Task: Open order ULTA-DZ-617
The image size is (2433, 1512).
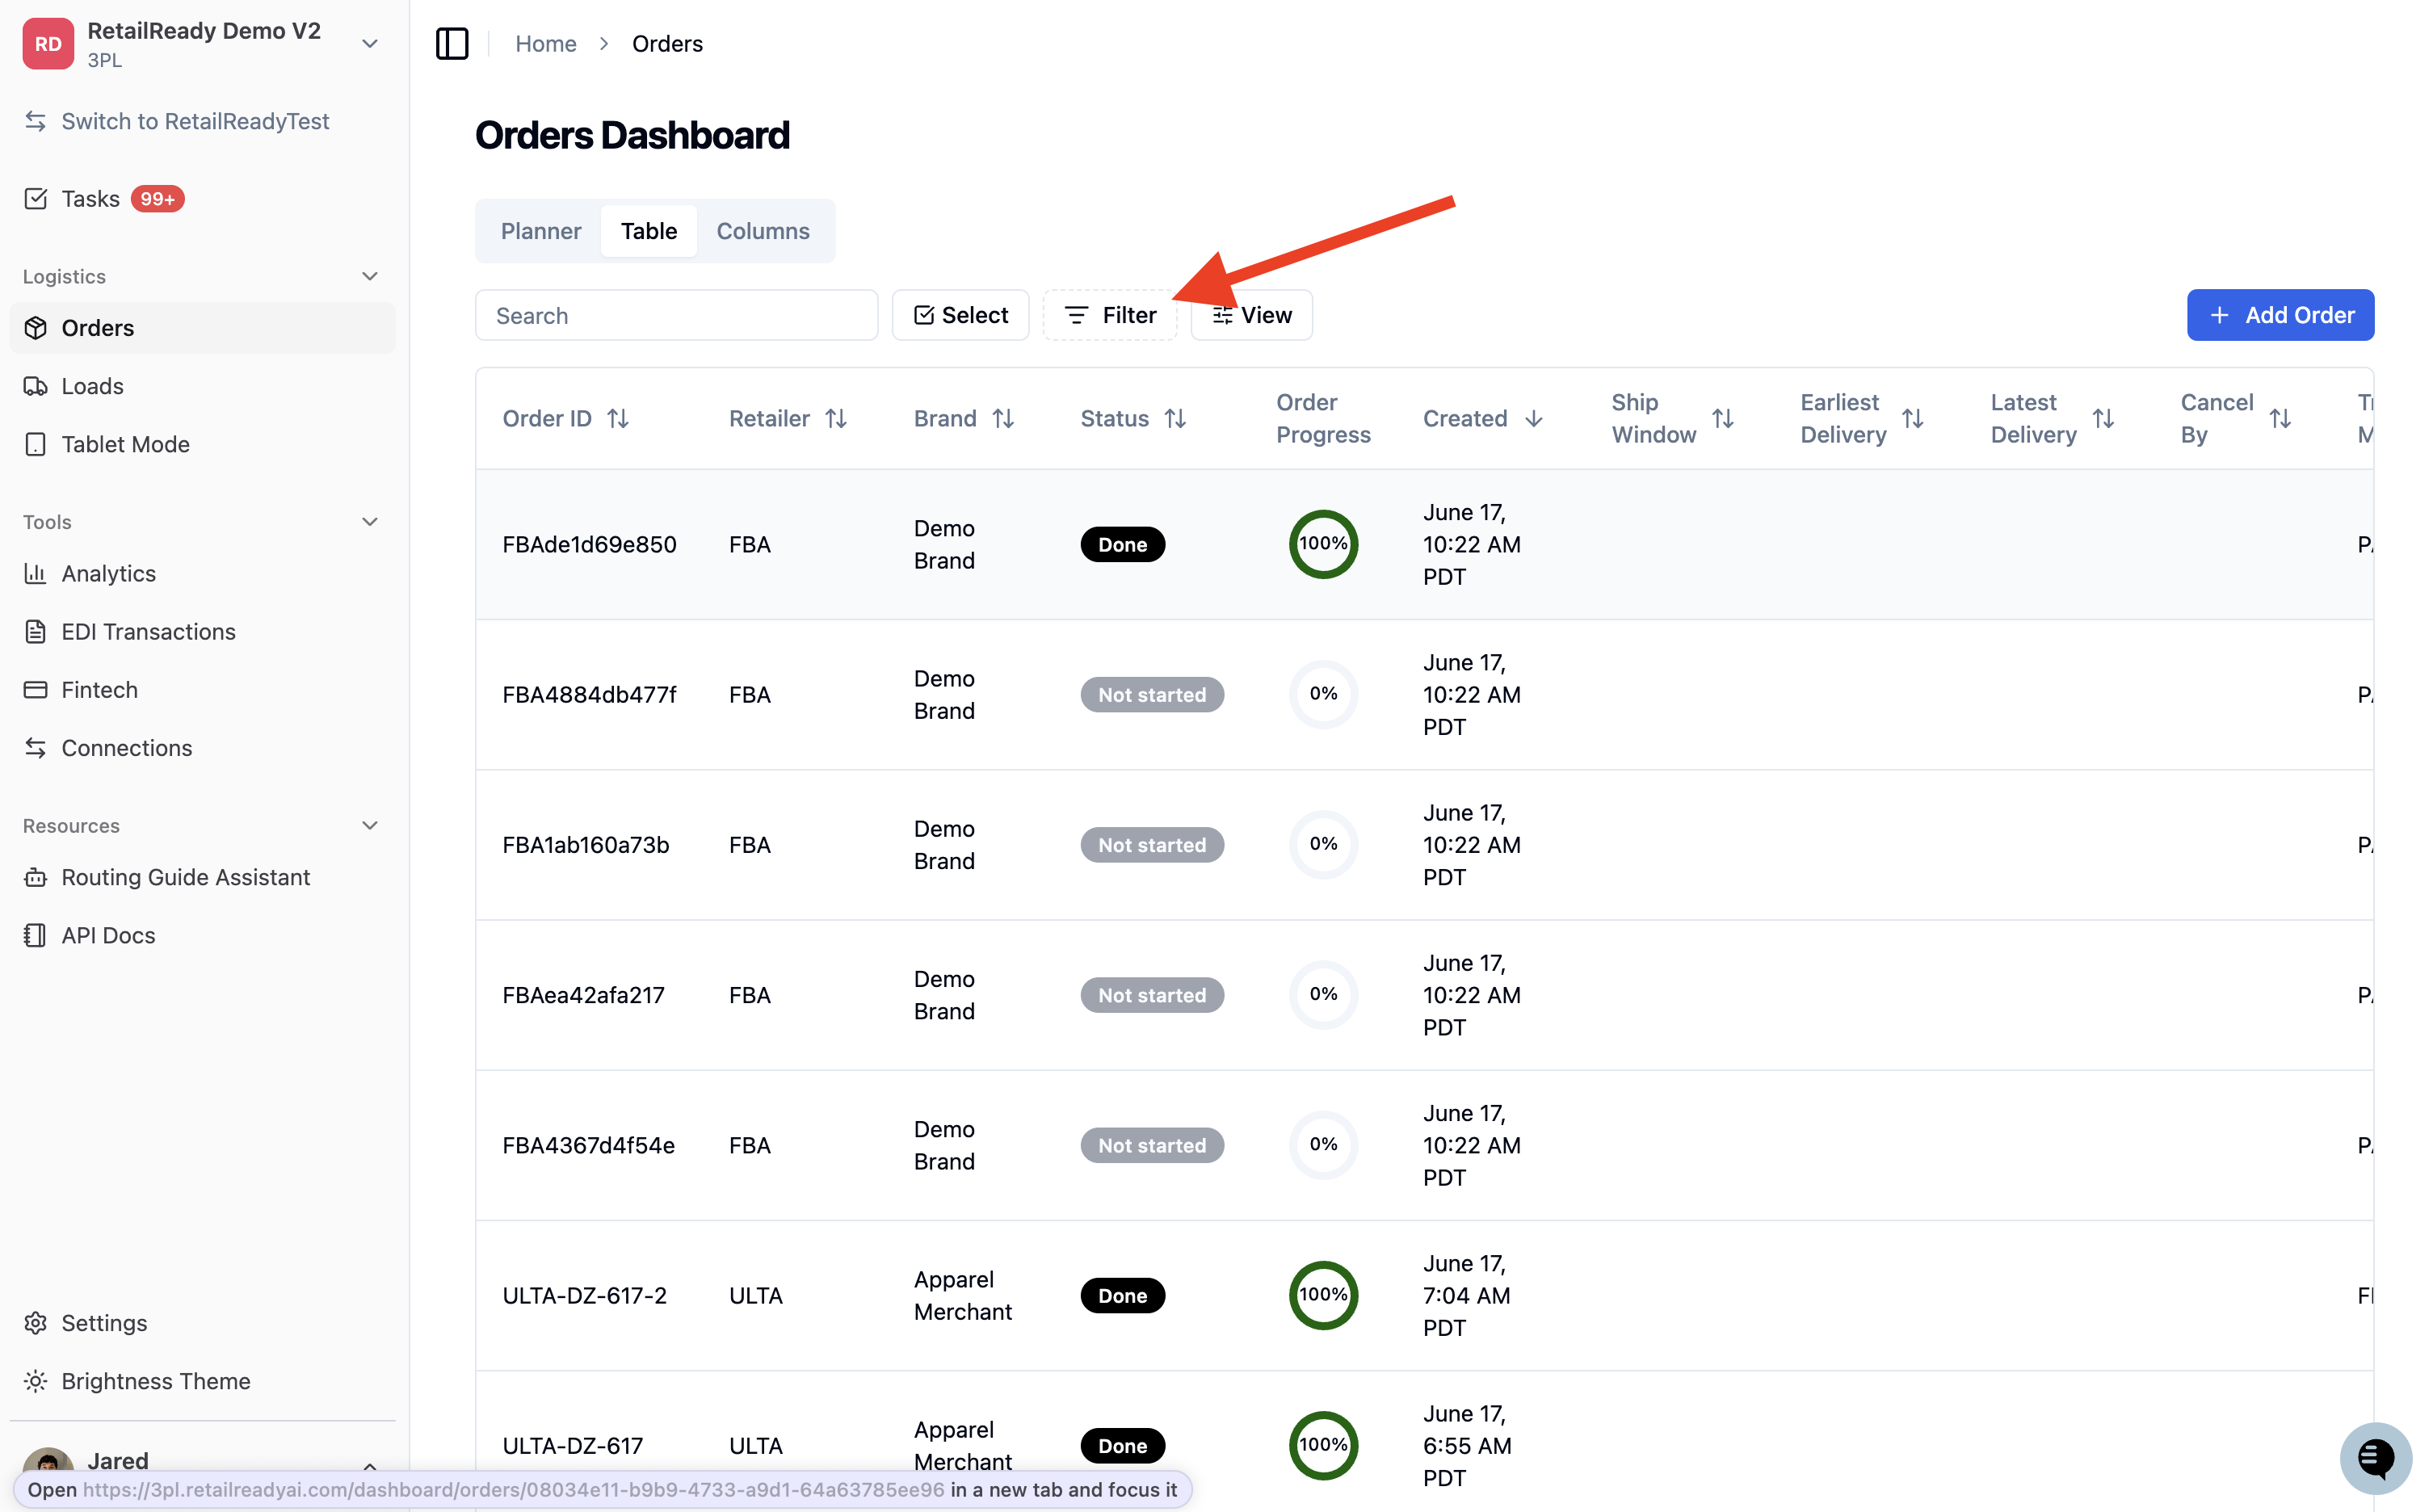Action: tap(572, 1446)
